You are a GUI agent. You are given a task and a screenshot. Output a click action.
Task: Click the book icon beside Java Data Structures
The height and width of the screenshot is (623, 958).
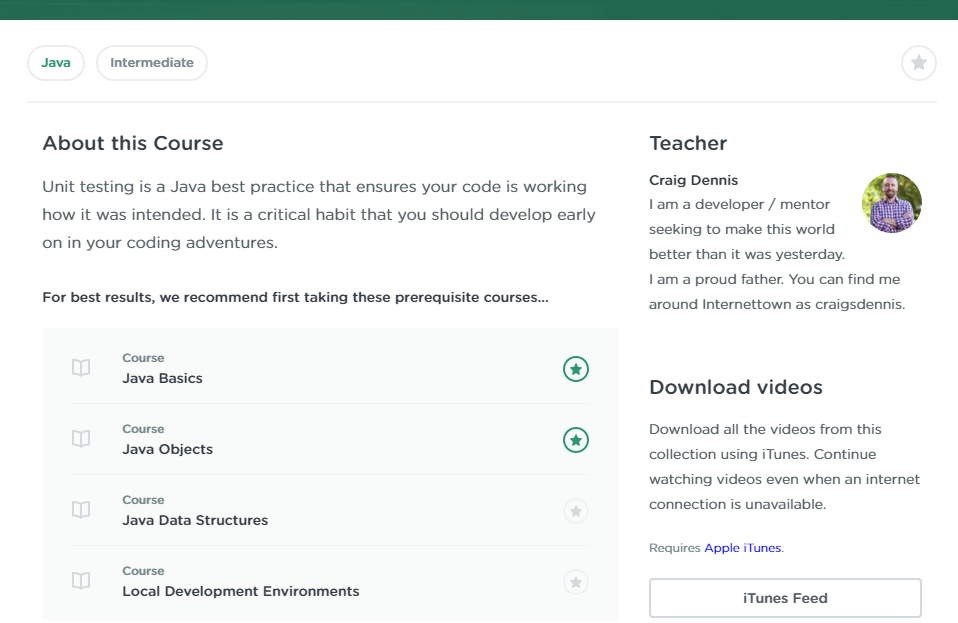(x=81, y=510)
